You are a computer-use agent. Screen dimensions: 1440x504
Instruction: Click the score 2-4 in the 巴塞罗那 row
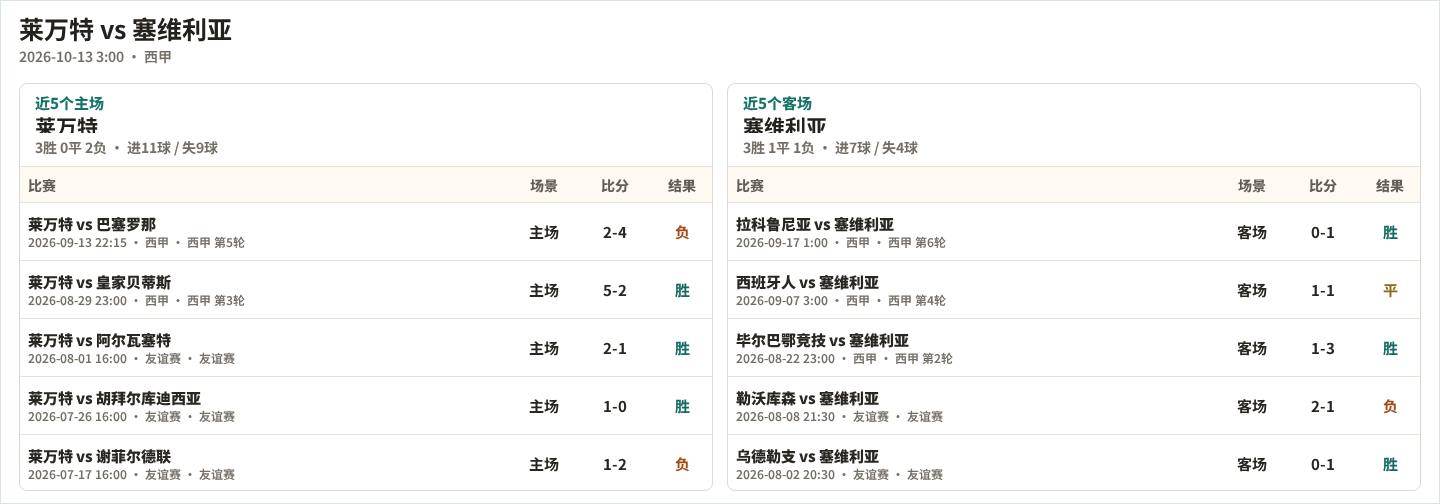tap(615, 232)
